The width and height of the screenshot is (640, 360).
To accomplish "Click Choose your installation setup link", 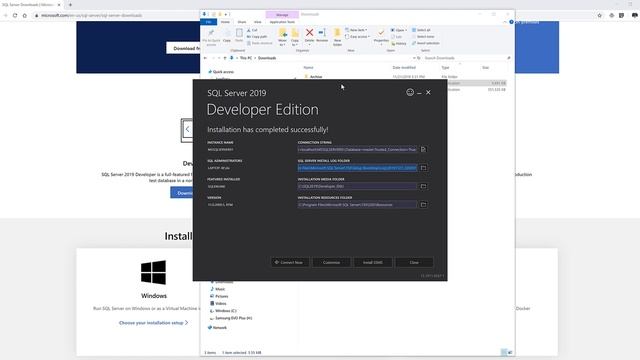I will tap(153, 323).
